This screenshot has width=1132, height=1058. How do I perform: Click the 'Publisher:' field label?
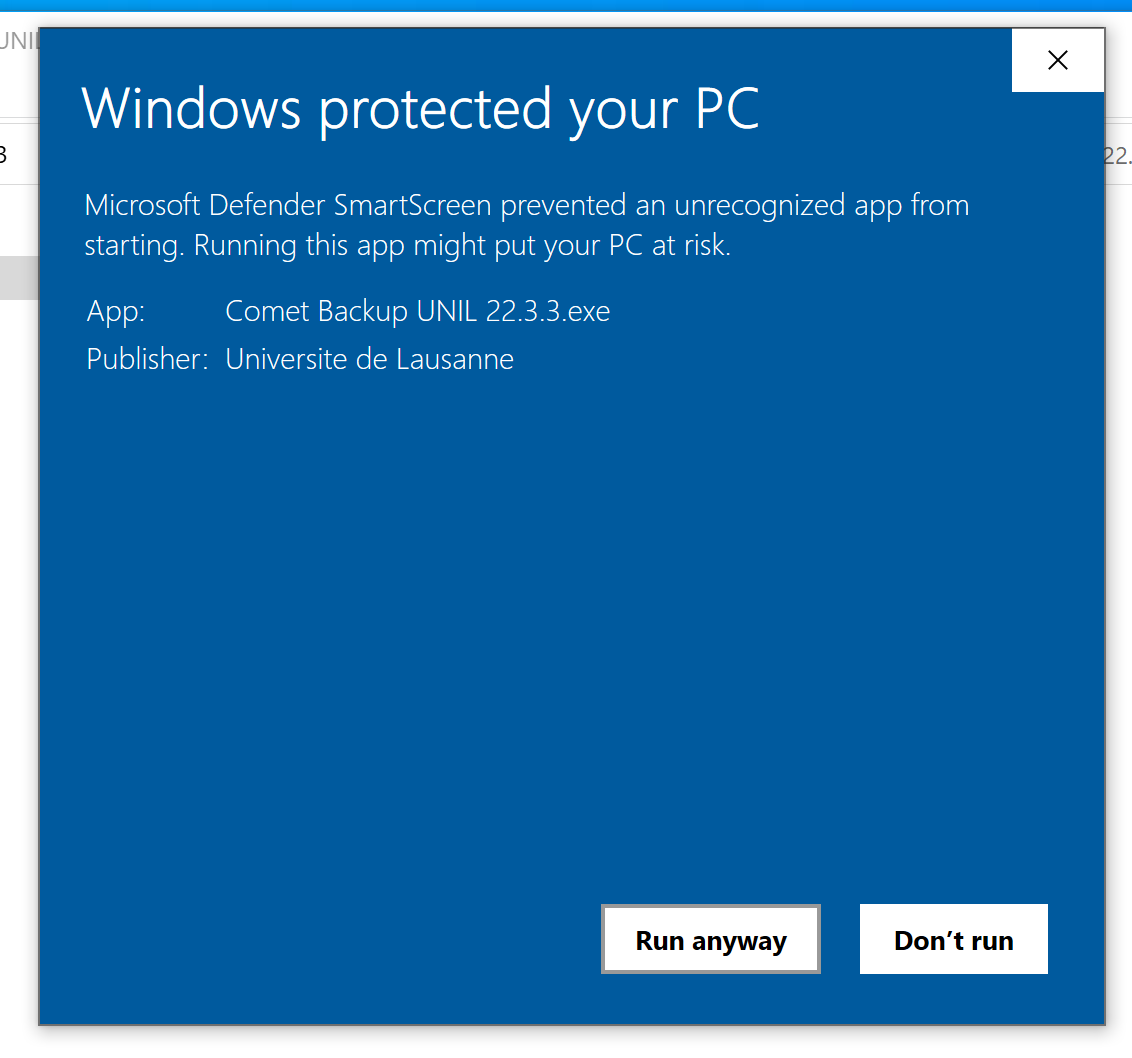pyautogui.click(x=147, y=359)
